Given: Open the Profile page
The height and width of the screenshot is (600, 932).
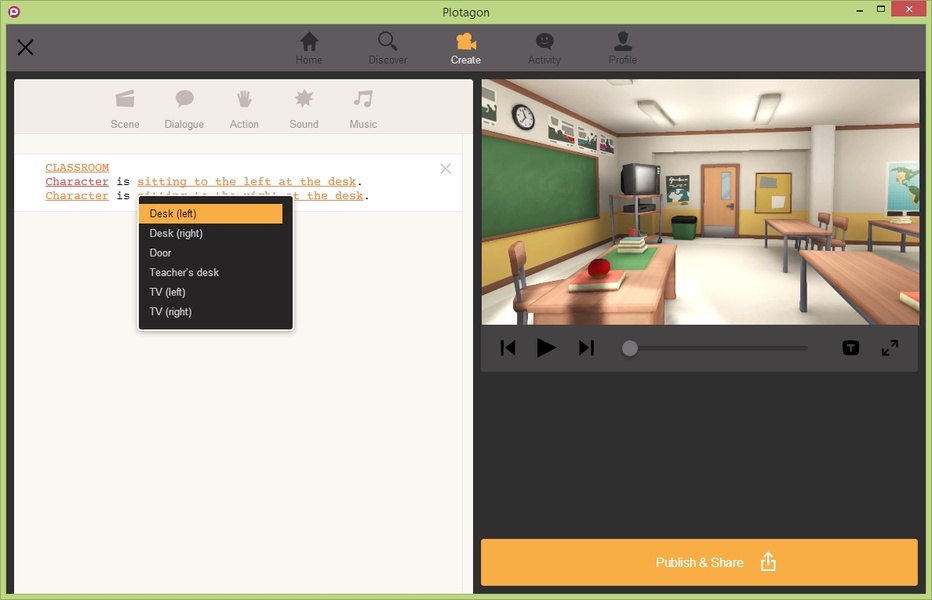Looking at the screenshot, I should pyautogui.click(x=622, y=48).
